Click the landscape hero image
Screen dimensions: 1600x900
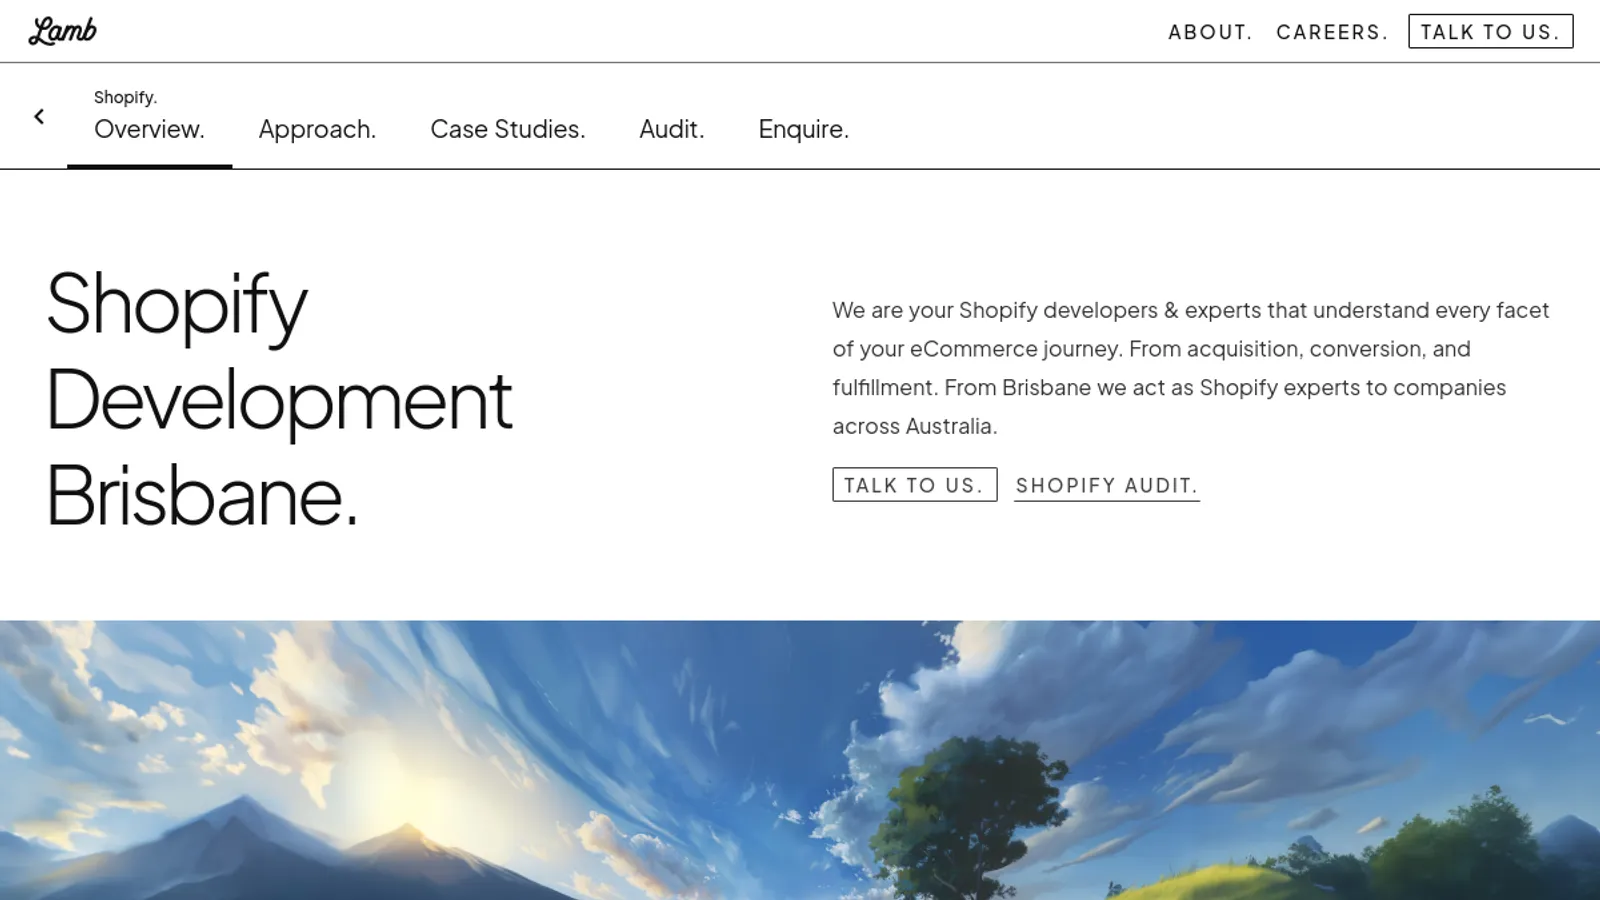pos(800,760)
